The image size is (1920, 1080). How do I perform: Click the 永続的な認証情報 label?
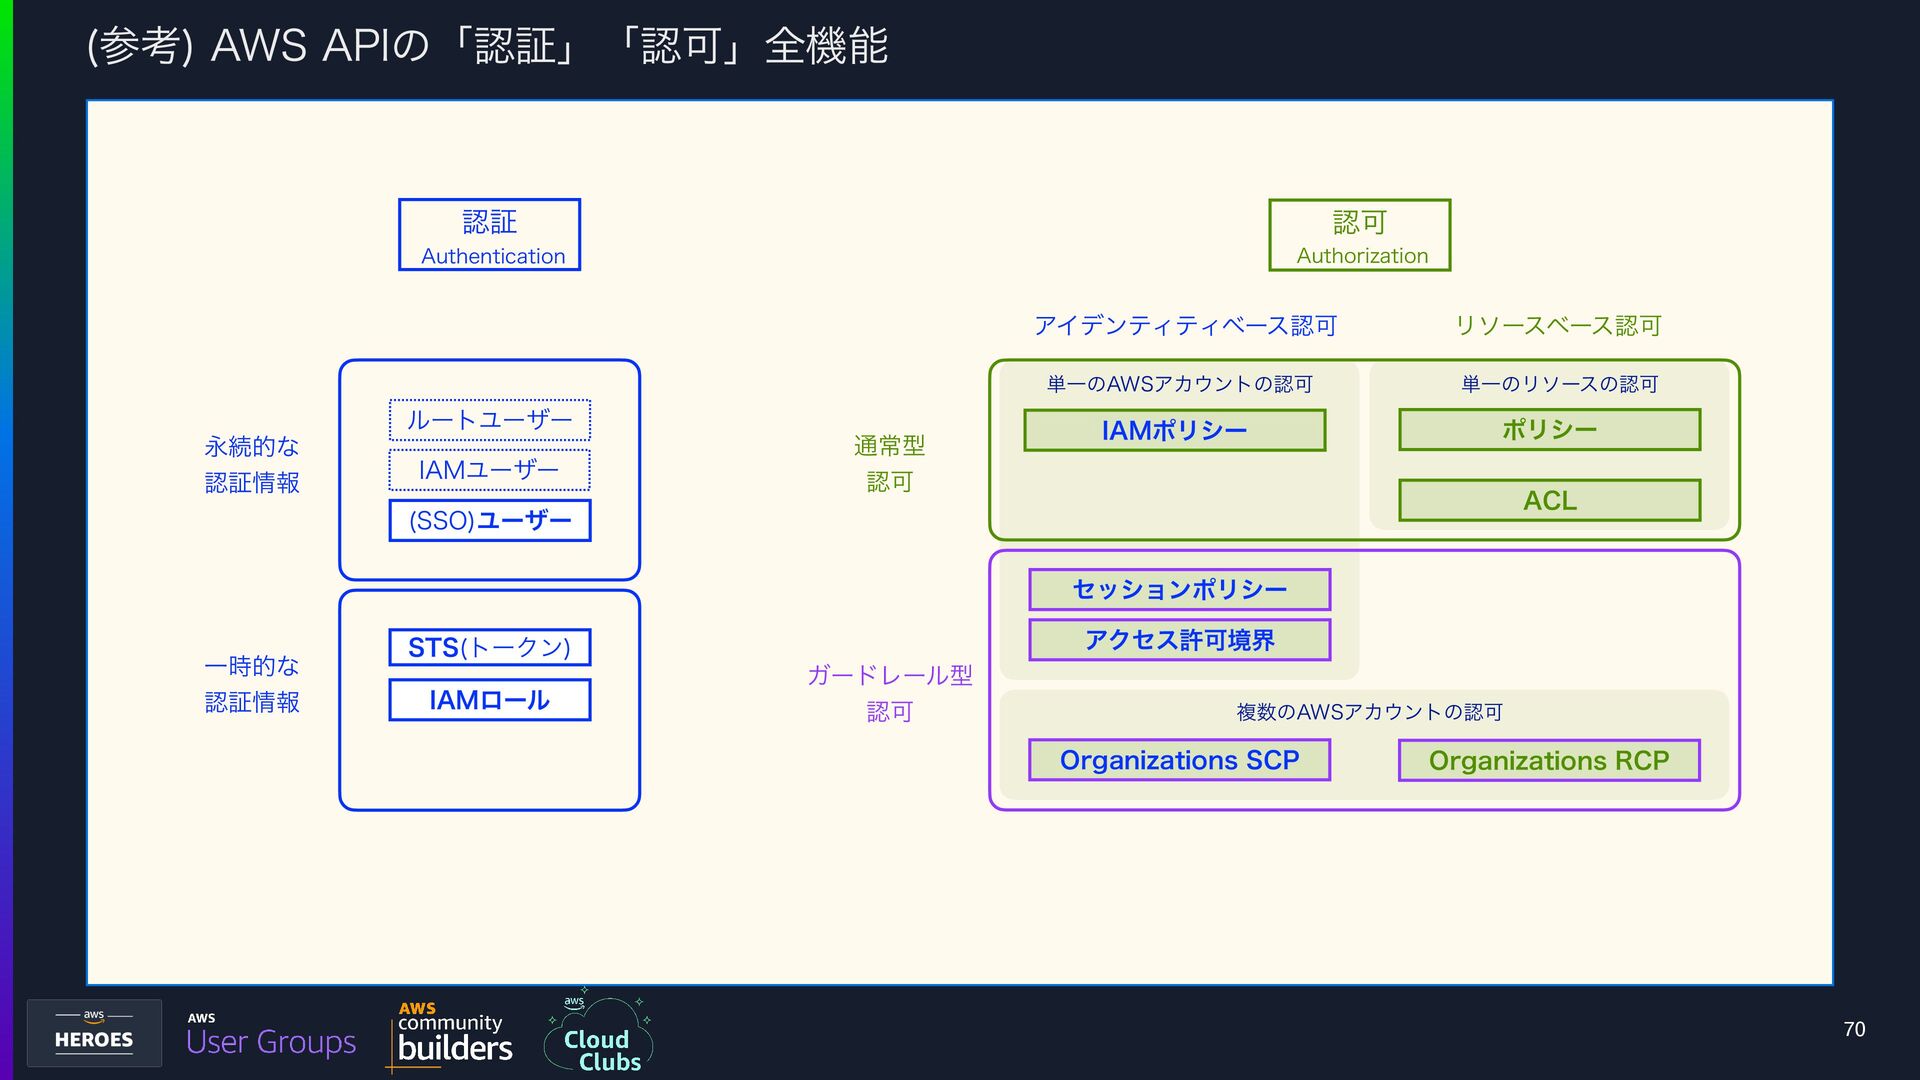(x=252, y=464)
